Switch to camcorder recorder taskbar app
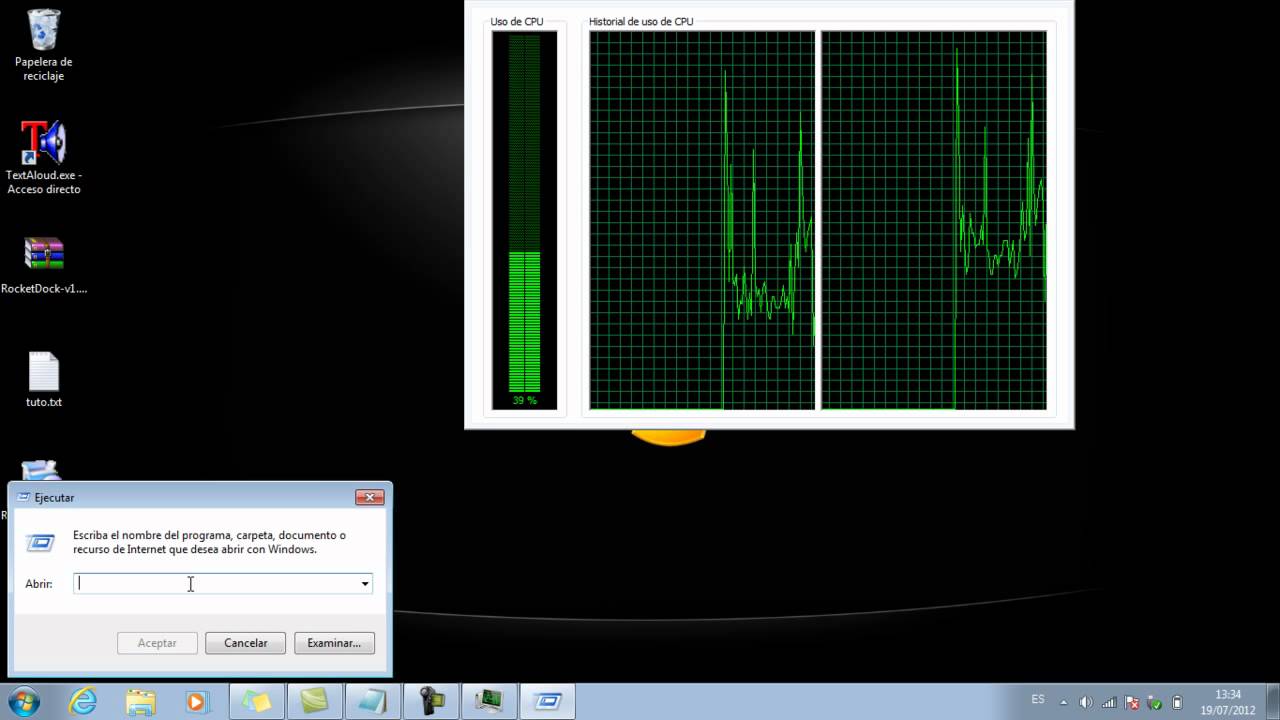The height and width of the screenshot is (720, 1280). (x=431, y=701)
